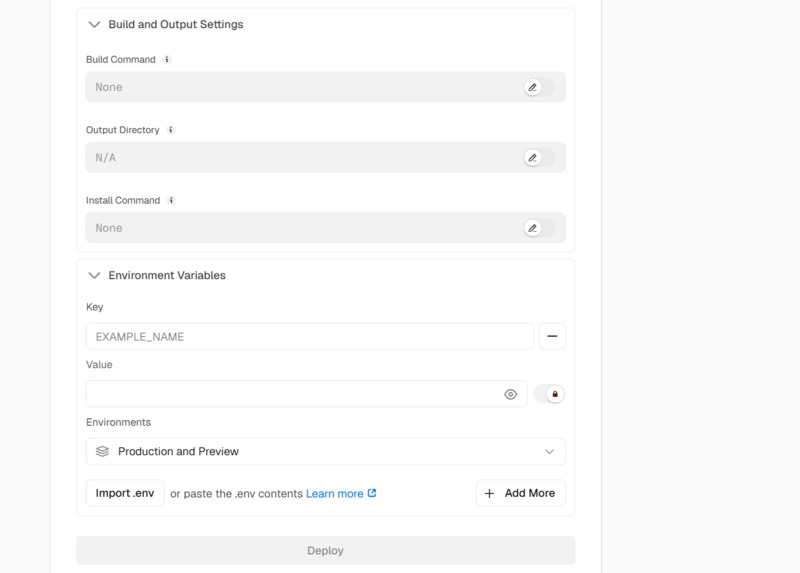Toggle the sensitive lock switch
The image size is (800, 573).
[549, 394]
